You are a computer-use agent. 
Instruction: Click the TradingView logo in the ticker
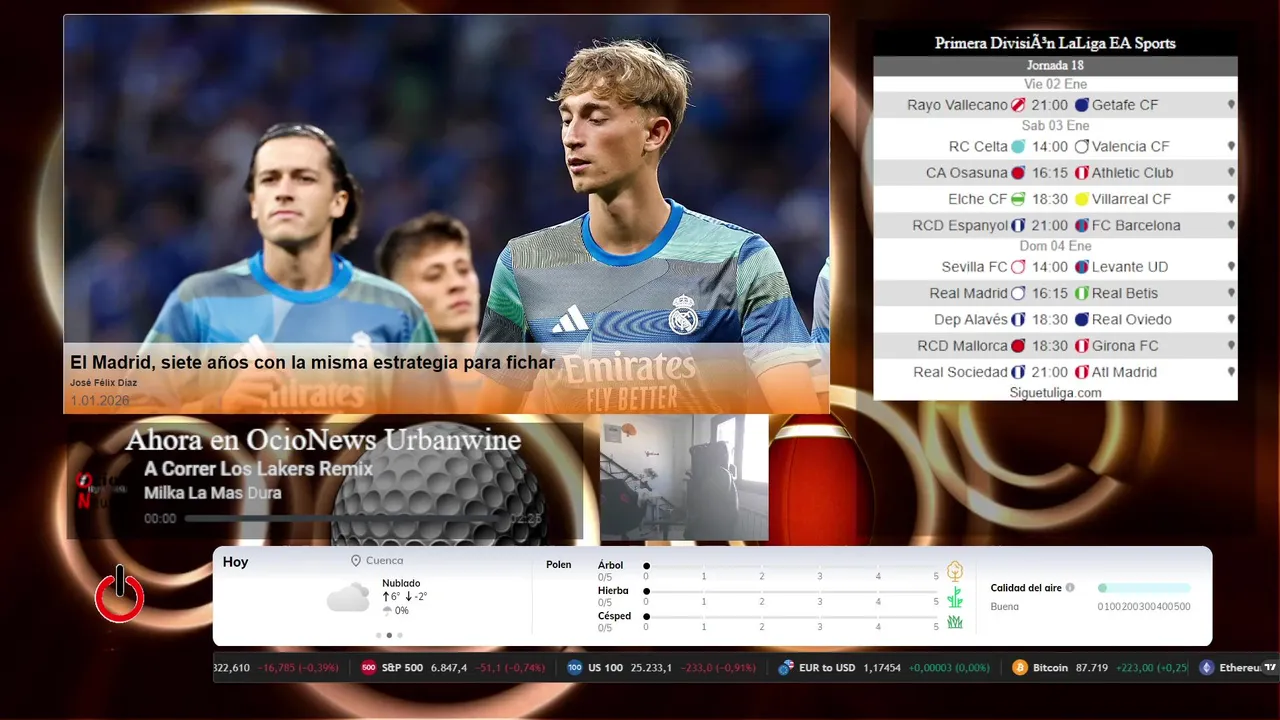click(x=1270, y=667)
